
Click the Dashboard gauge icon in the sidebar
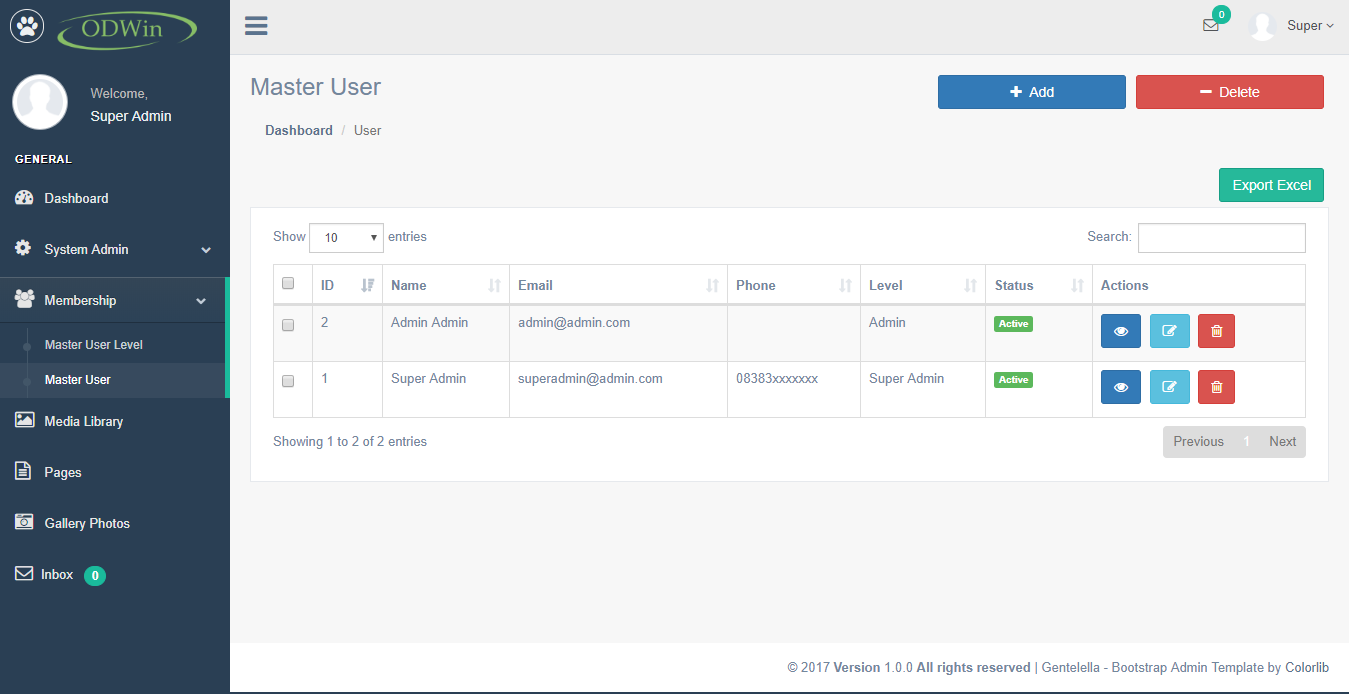click(x=24, y=198)
